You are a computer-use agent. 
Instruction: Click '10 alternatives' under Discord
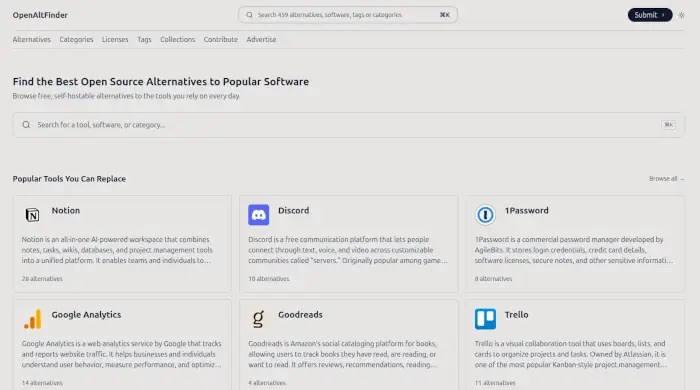pyautogui.click(x=269, y=278)
